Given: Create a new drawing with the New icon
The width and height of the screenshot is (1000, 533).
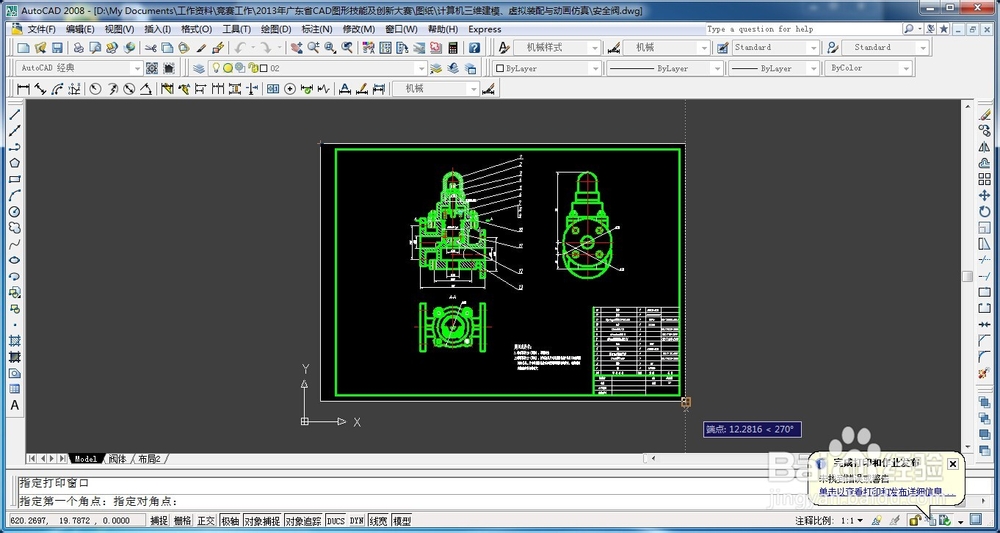Looking at the screenshot, I should tap(24, 48).
